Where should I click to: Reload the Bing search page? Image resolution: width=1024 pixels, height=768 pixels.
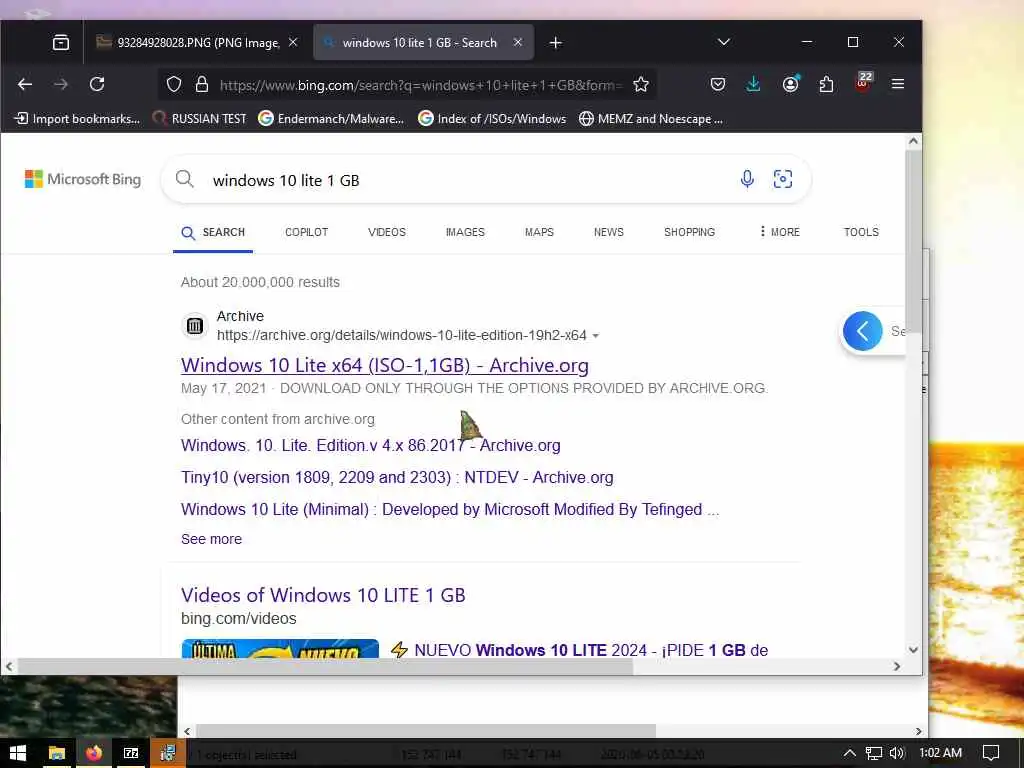(x=97, y=84)
